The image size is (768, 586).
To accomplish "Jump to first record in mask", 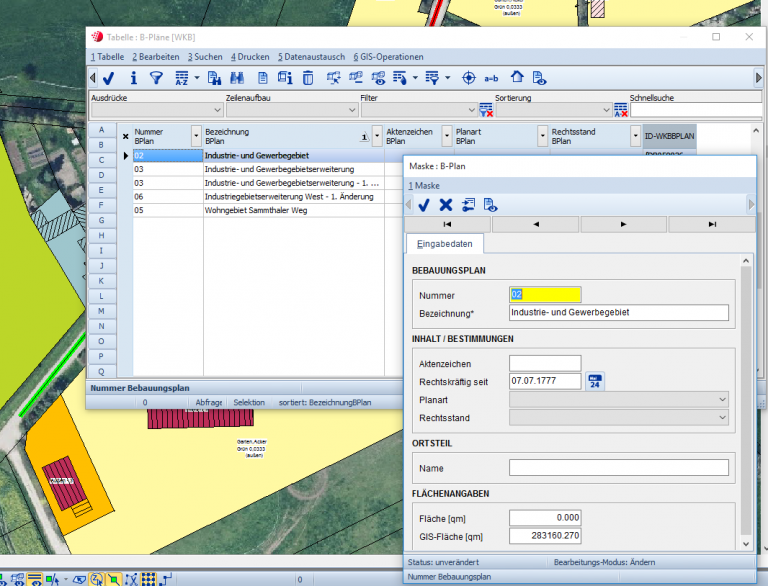I will [x=447, y=224].
